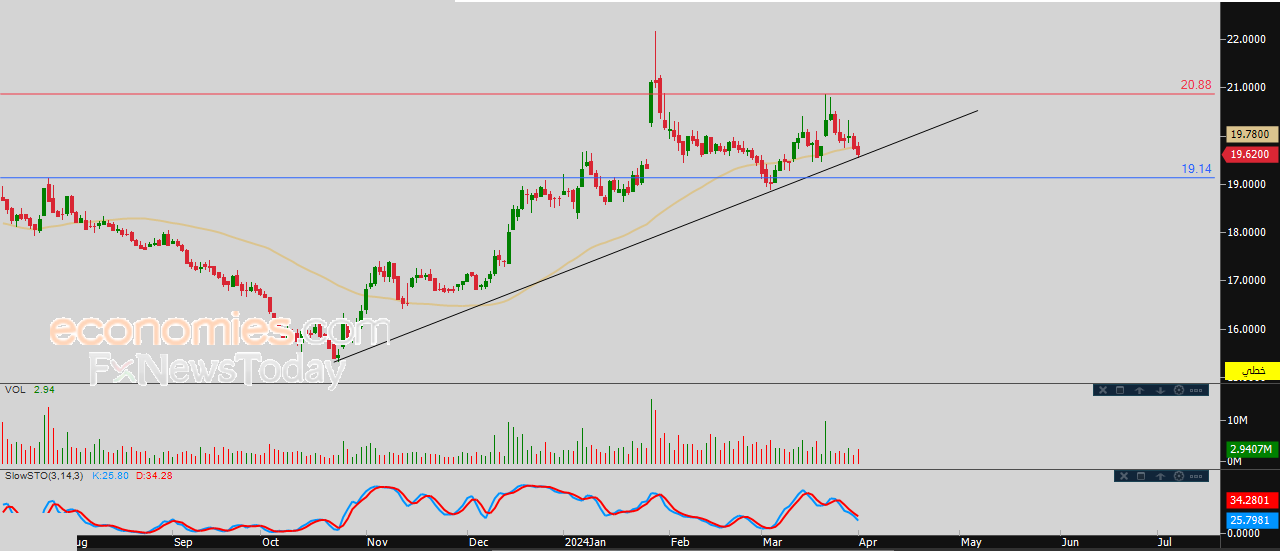This screenshot has width=1280, height=551.
Task: Open VOL panel settings gear
Action: pyautogui.click(x=1179, y=390)
